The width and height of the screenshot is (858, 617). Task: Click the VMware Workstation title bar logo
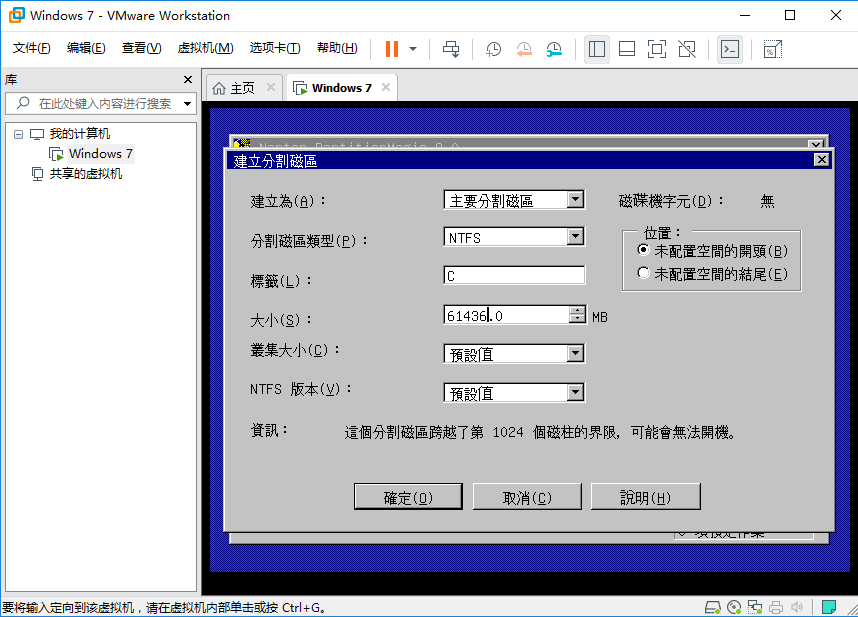coord(16,15)
